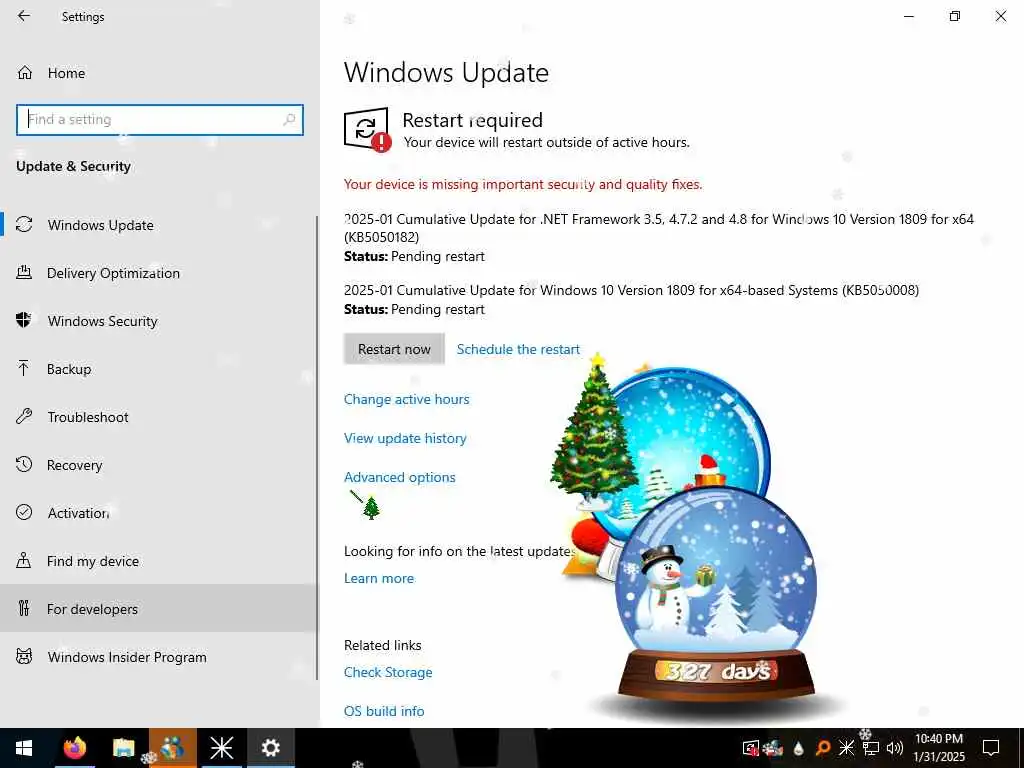The image size is (1024, 768).
Task: Click the For developers tools icon
Action: tap(24, 609)
